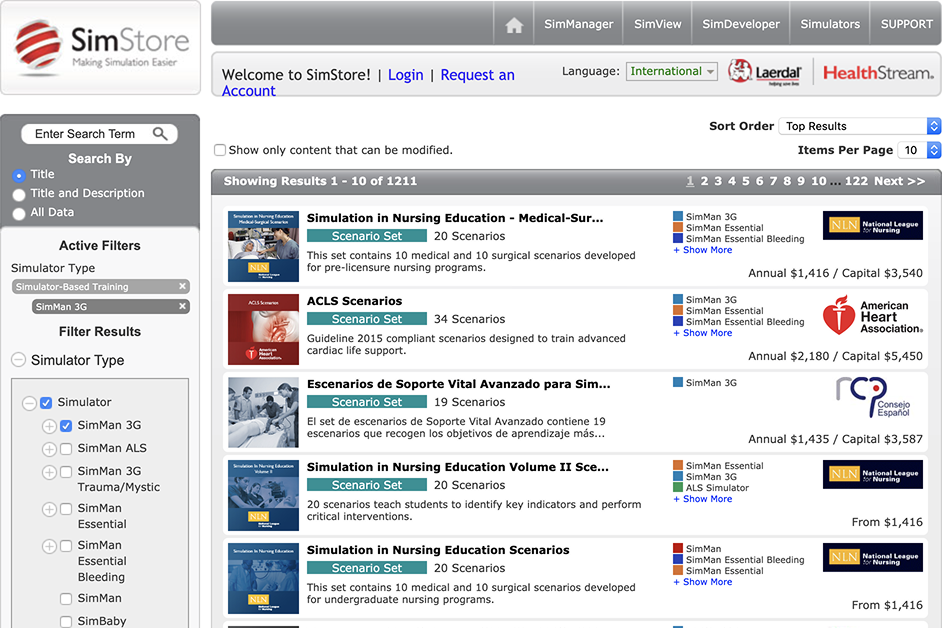Click the search magnifying glass icon

tap(160, 133)
